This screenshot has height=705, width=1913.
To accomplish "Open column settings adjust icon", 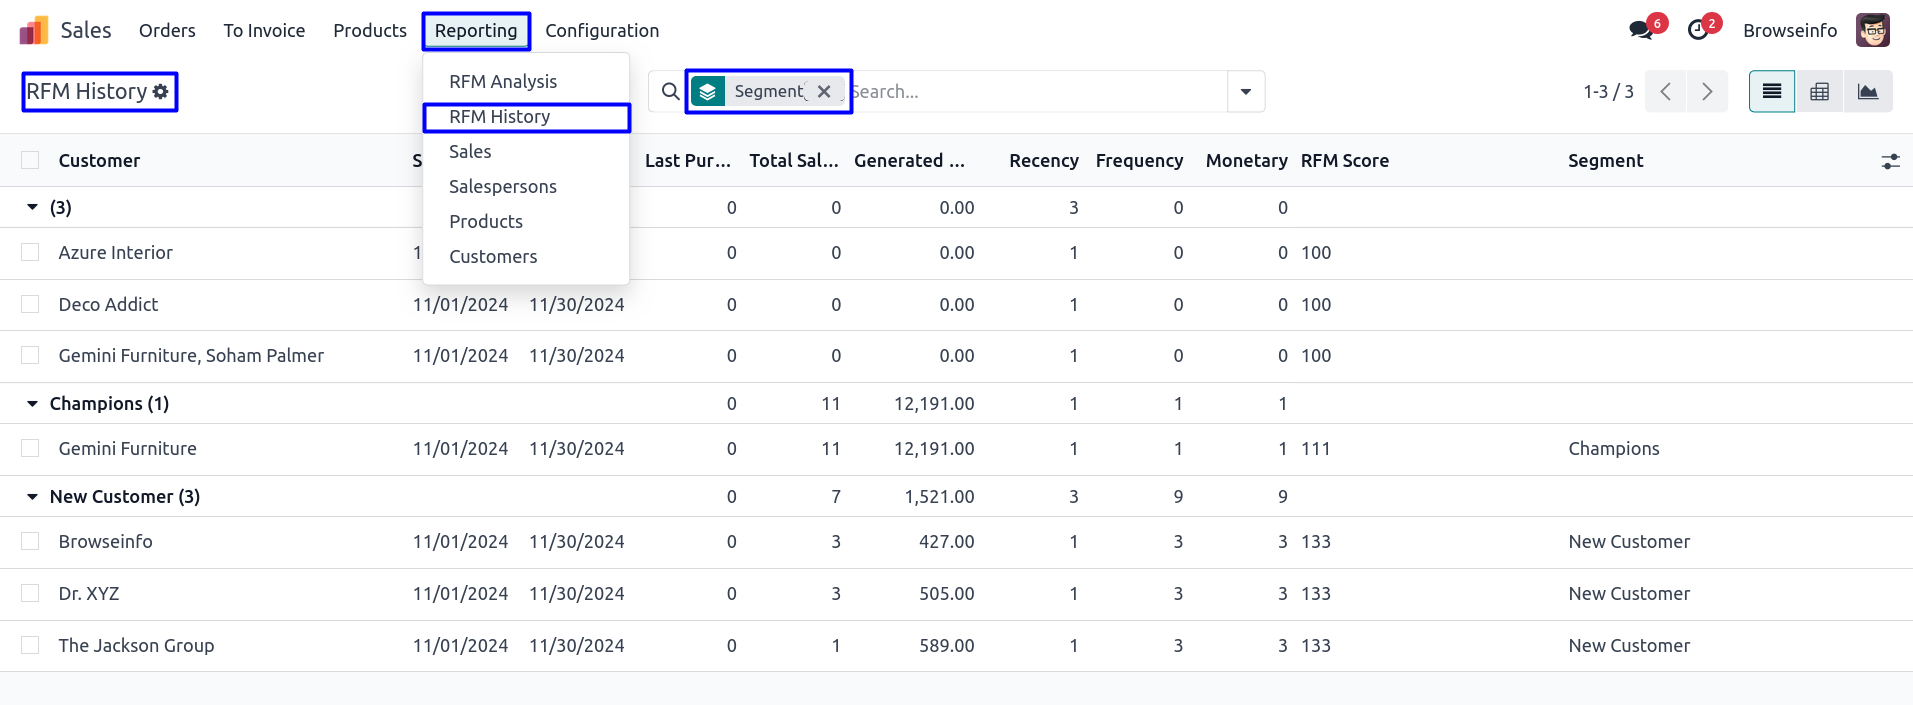I will pos(1890,161).
